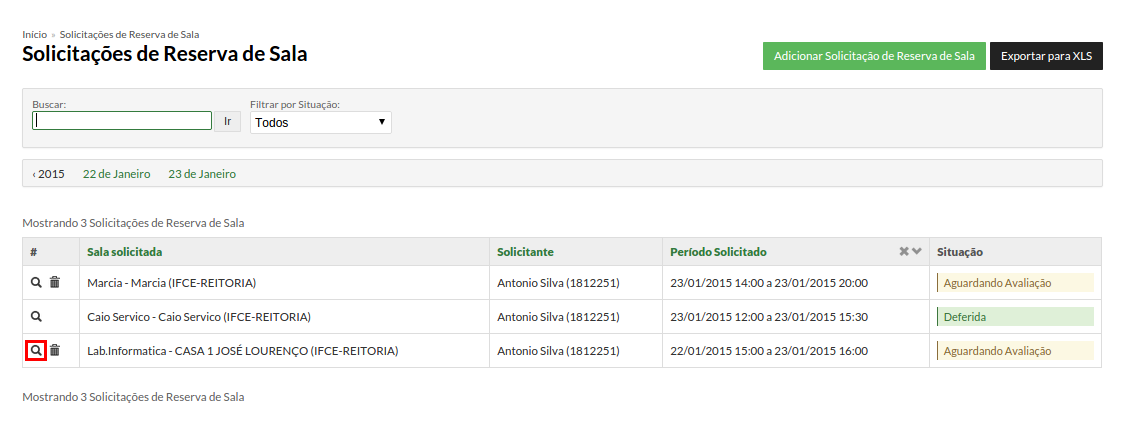Click the Situação column header
1122x435 pixels.
click(x=960, y=252)
